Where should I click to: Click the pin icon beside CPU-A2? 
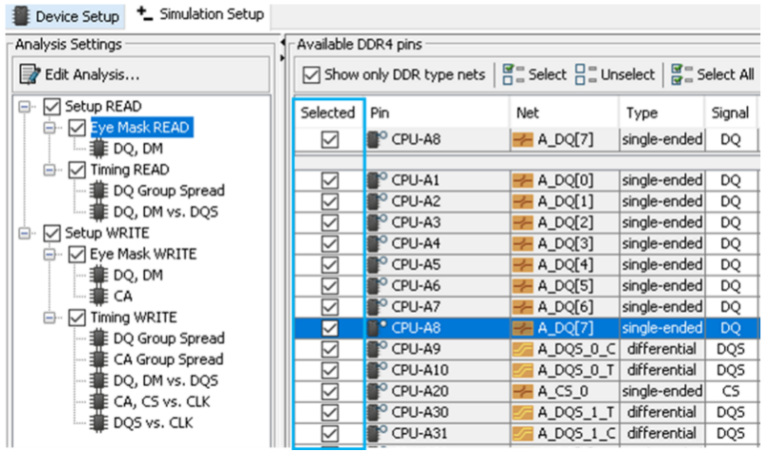(x=377, y=201)
